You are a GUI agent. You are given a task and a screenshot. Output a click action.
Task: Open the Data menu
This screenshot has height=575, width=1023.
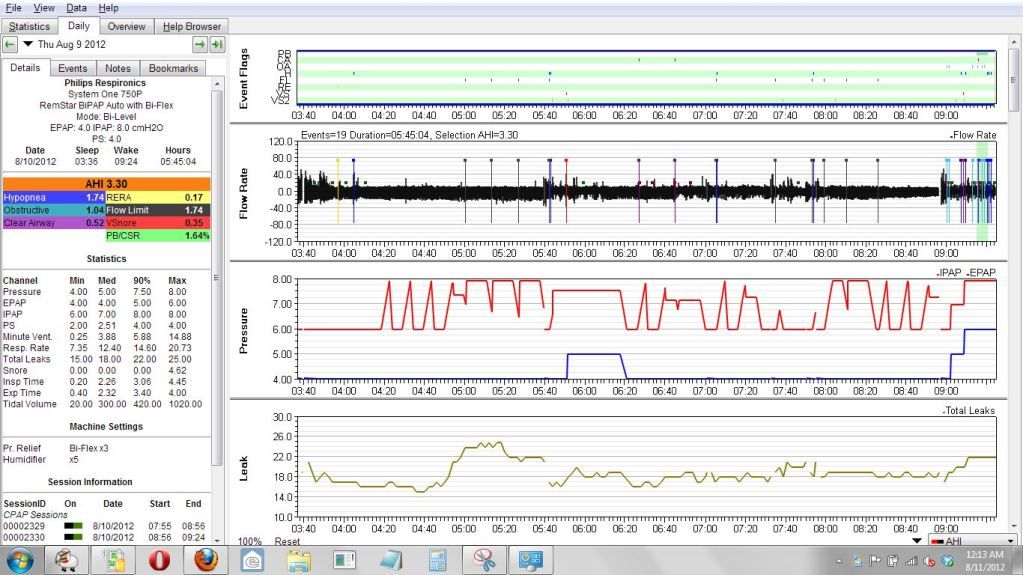(76, 8)
